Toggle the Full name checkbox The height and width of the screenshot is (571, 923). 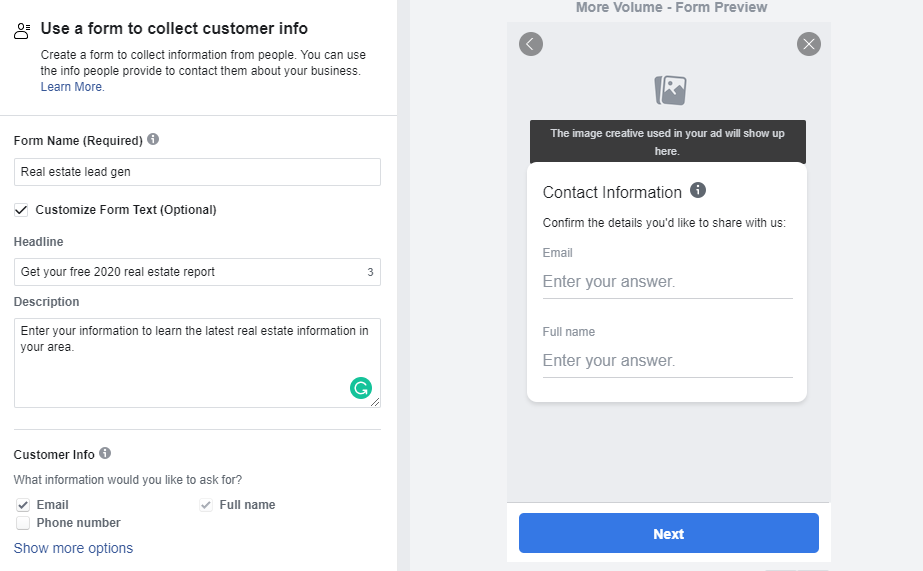coord(206,505)
